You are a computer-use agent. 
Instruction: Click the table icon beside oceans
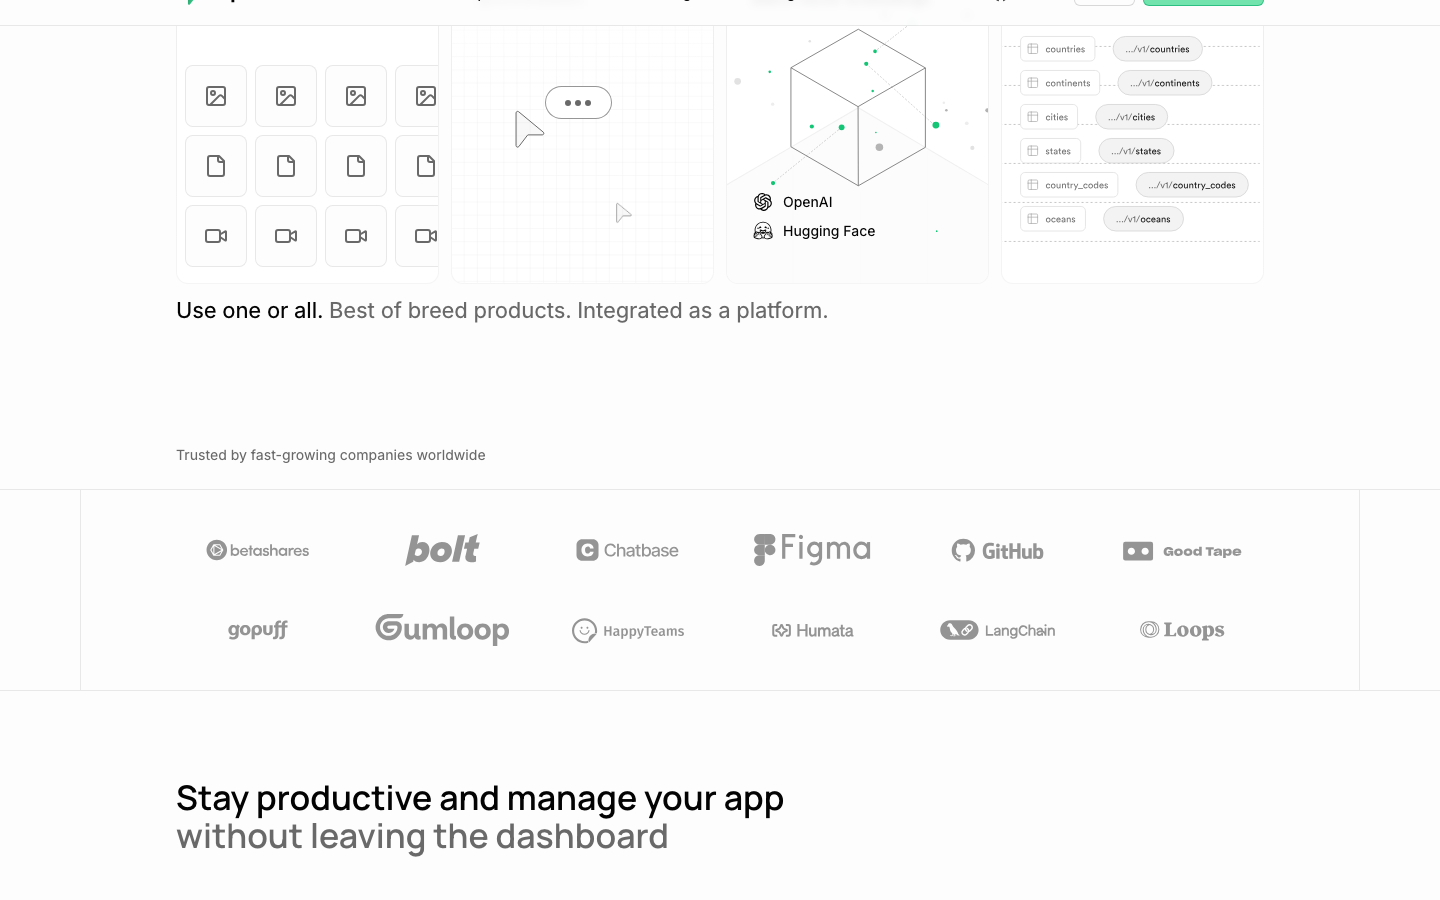coord(1033,219)
